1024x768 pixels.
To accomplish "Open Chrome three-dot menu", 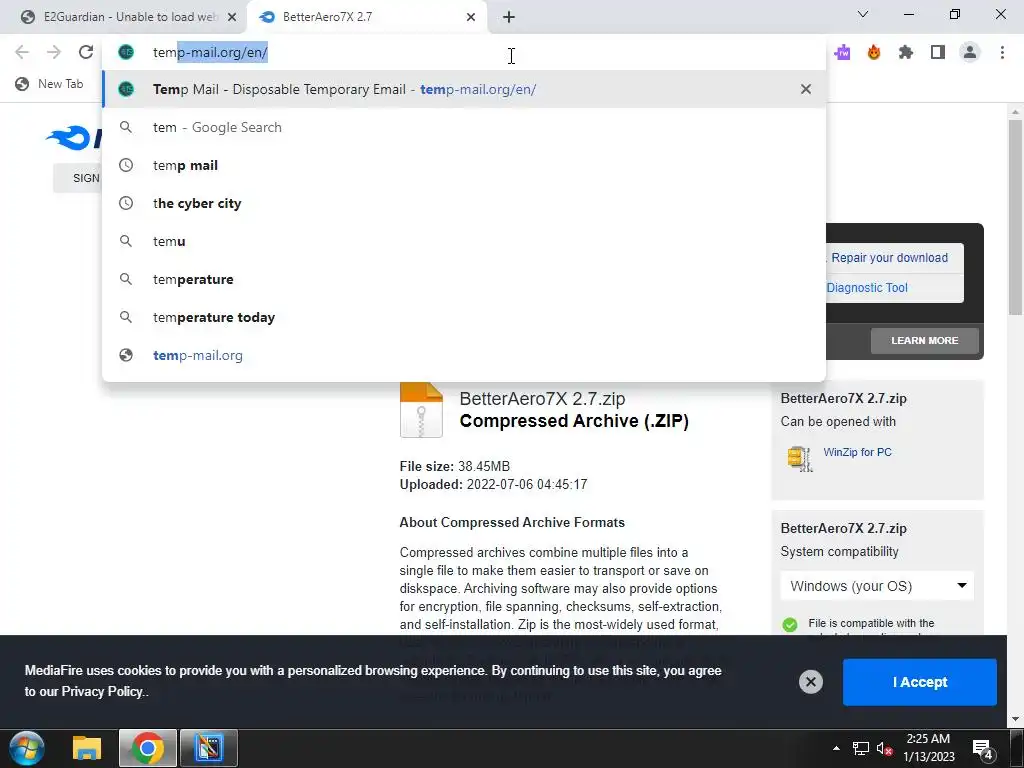I will click(x=1002, y=52).
